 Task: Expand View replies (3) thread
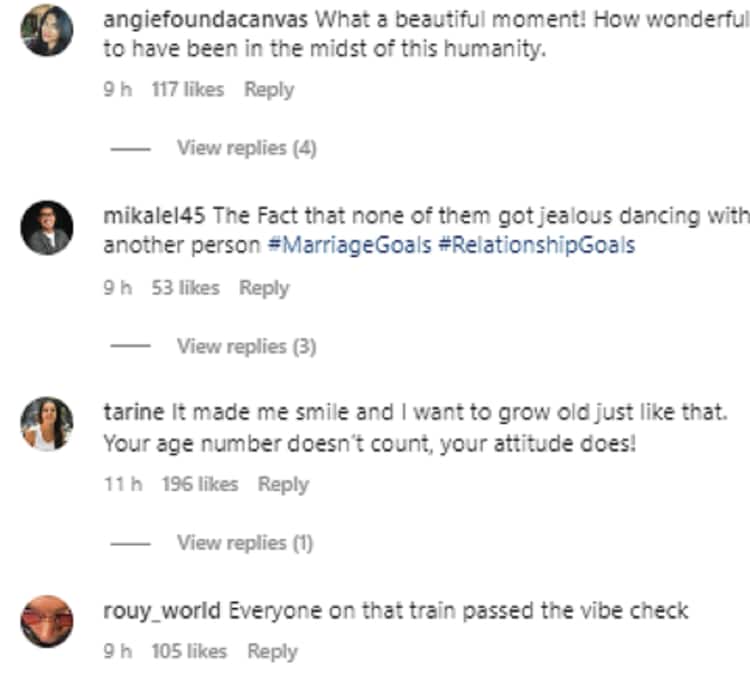(x=246, y=346)
